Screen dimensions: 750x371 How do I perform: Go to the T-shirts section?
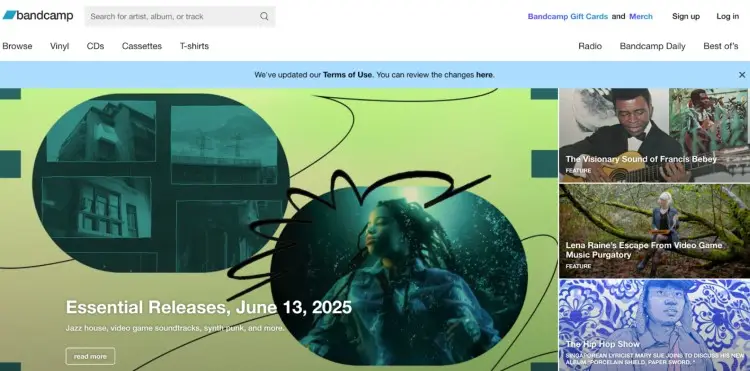click(194, 46)
